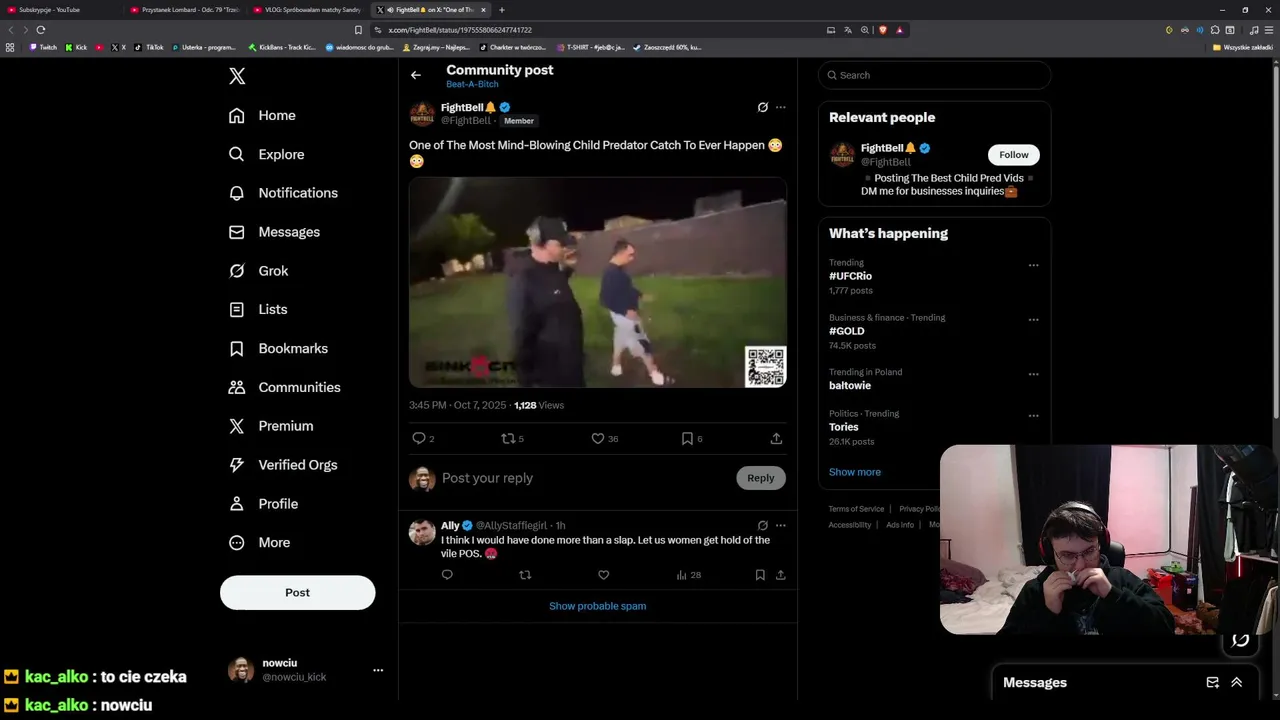Repost Ally's comment

(525, 575)
